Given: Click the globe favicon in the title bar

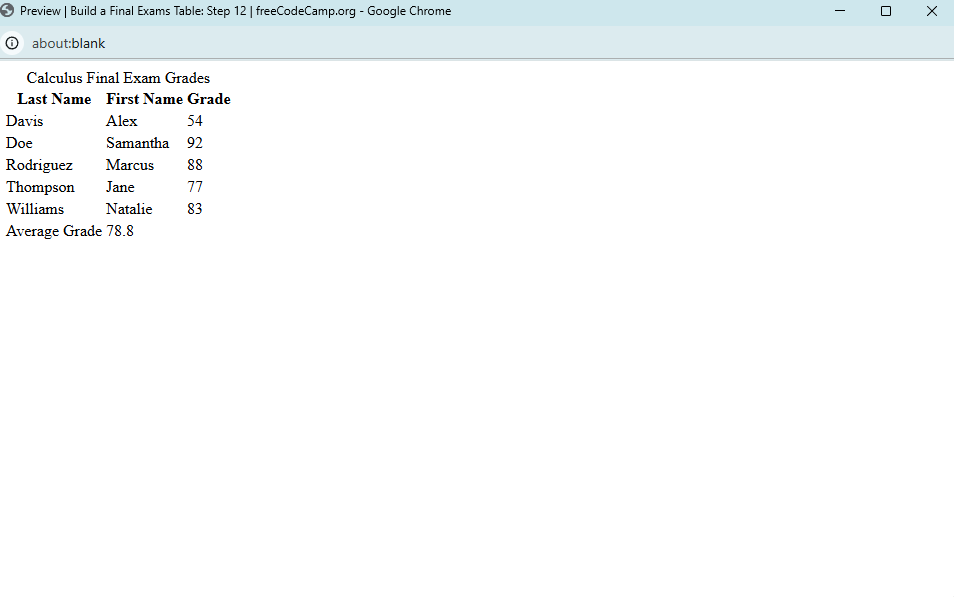Looking at the screenshot, I should point(8,11).
